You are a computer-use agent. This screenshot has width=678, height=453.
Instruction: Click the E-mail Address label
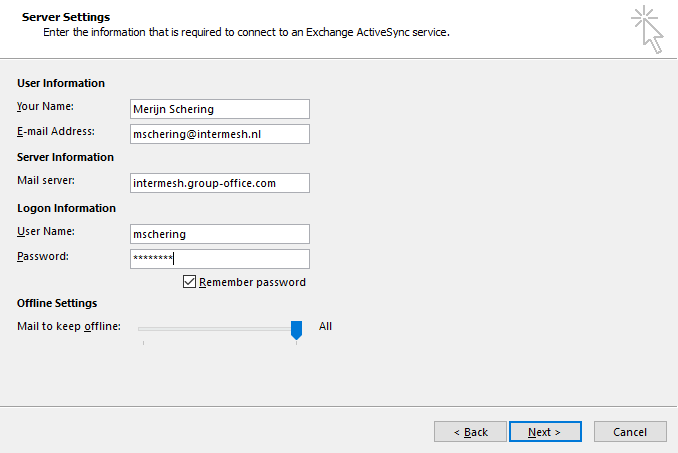[x=56, y=131]
